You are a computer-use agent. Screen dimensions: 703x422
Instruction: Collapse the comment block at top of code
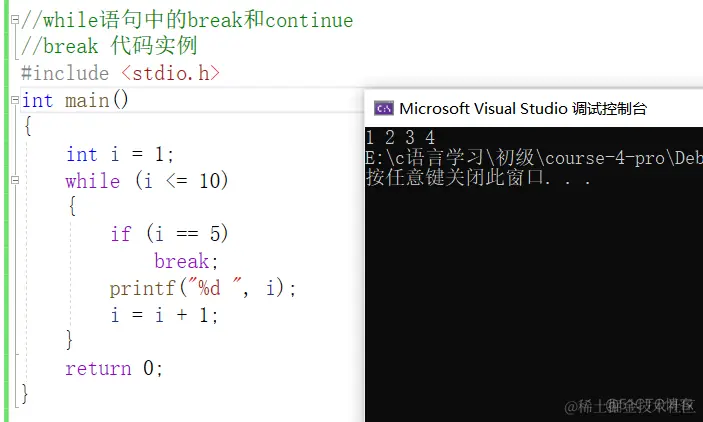[15, 19]
